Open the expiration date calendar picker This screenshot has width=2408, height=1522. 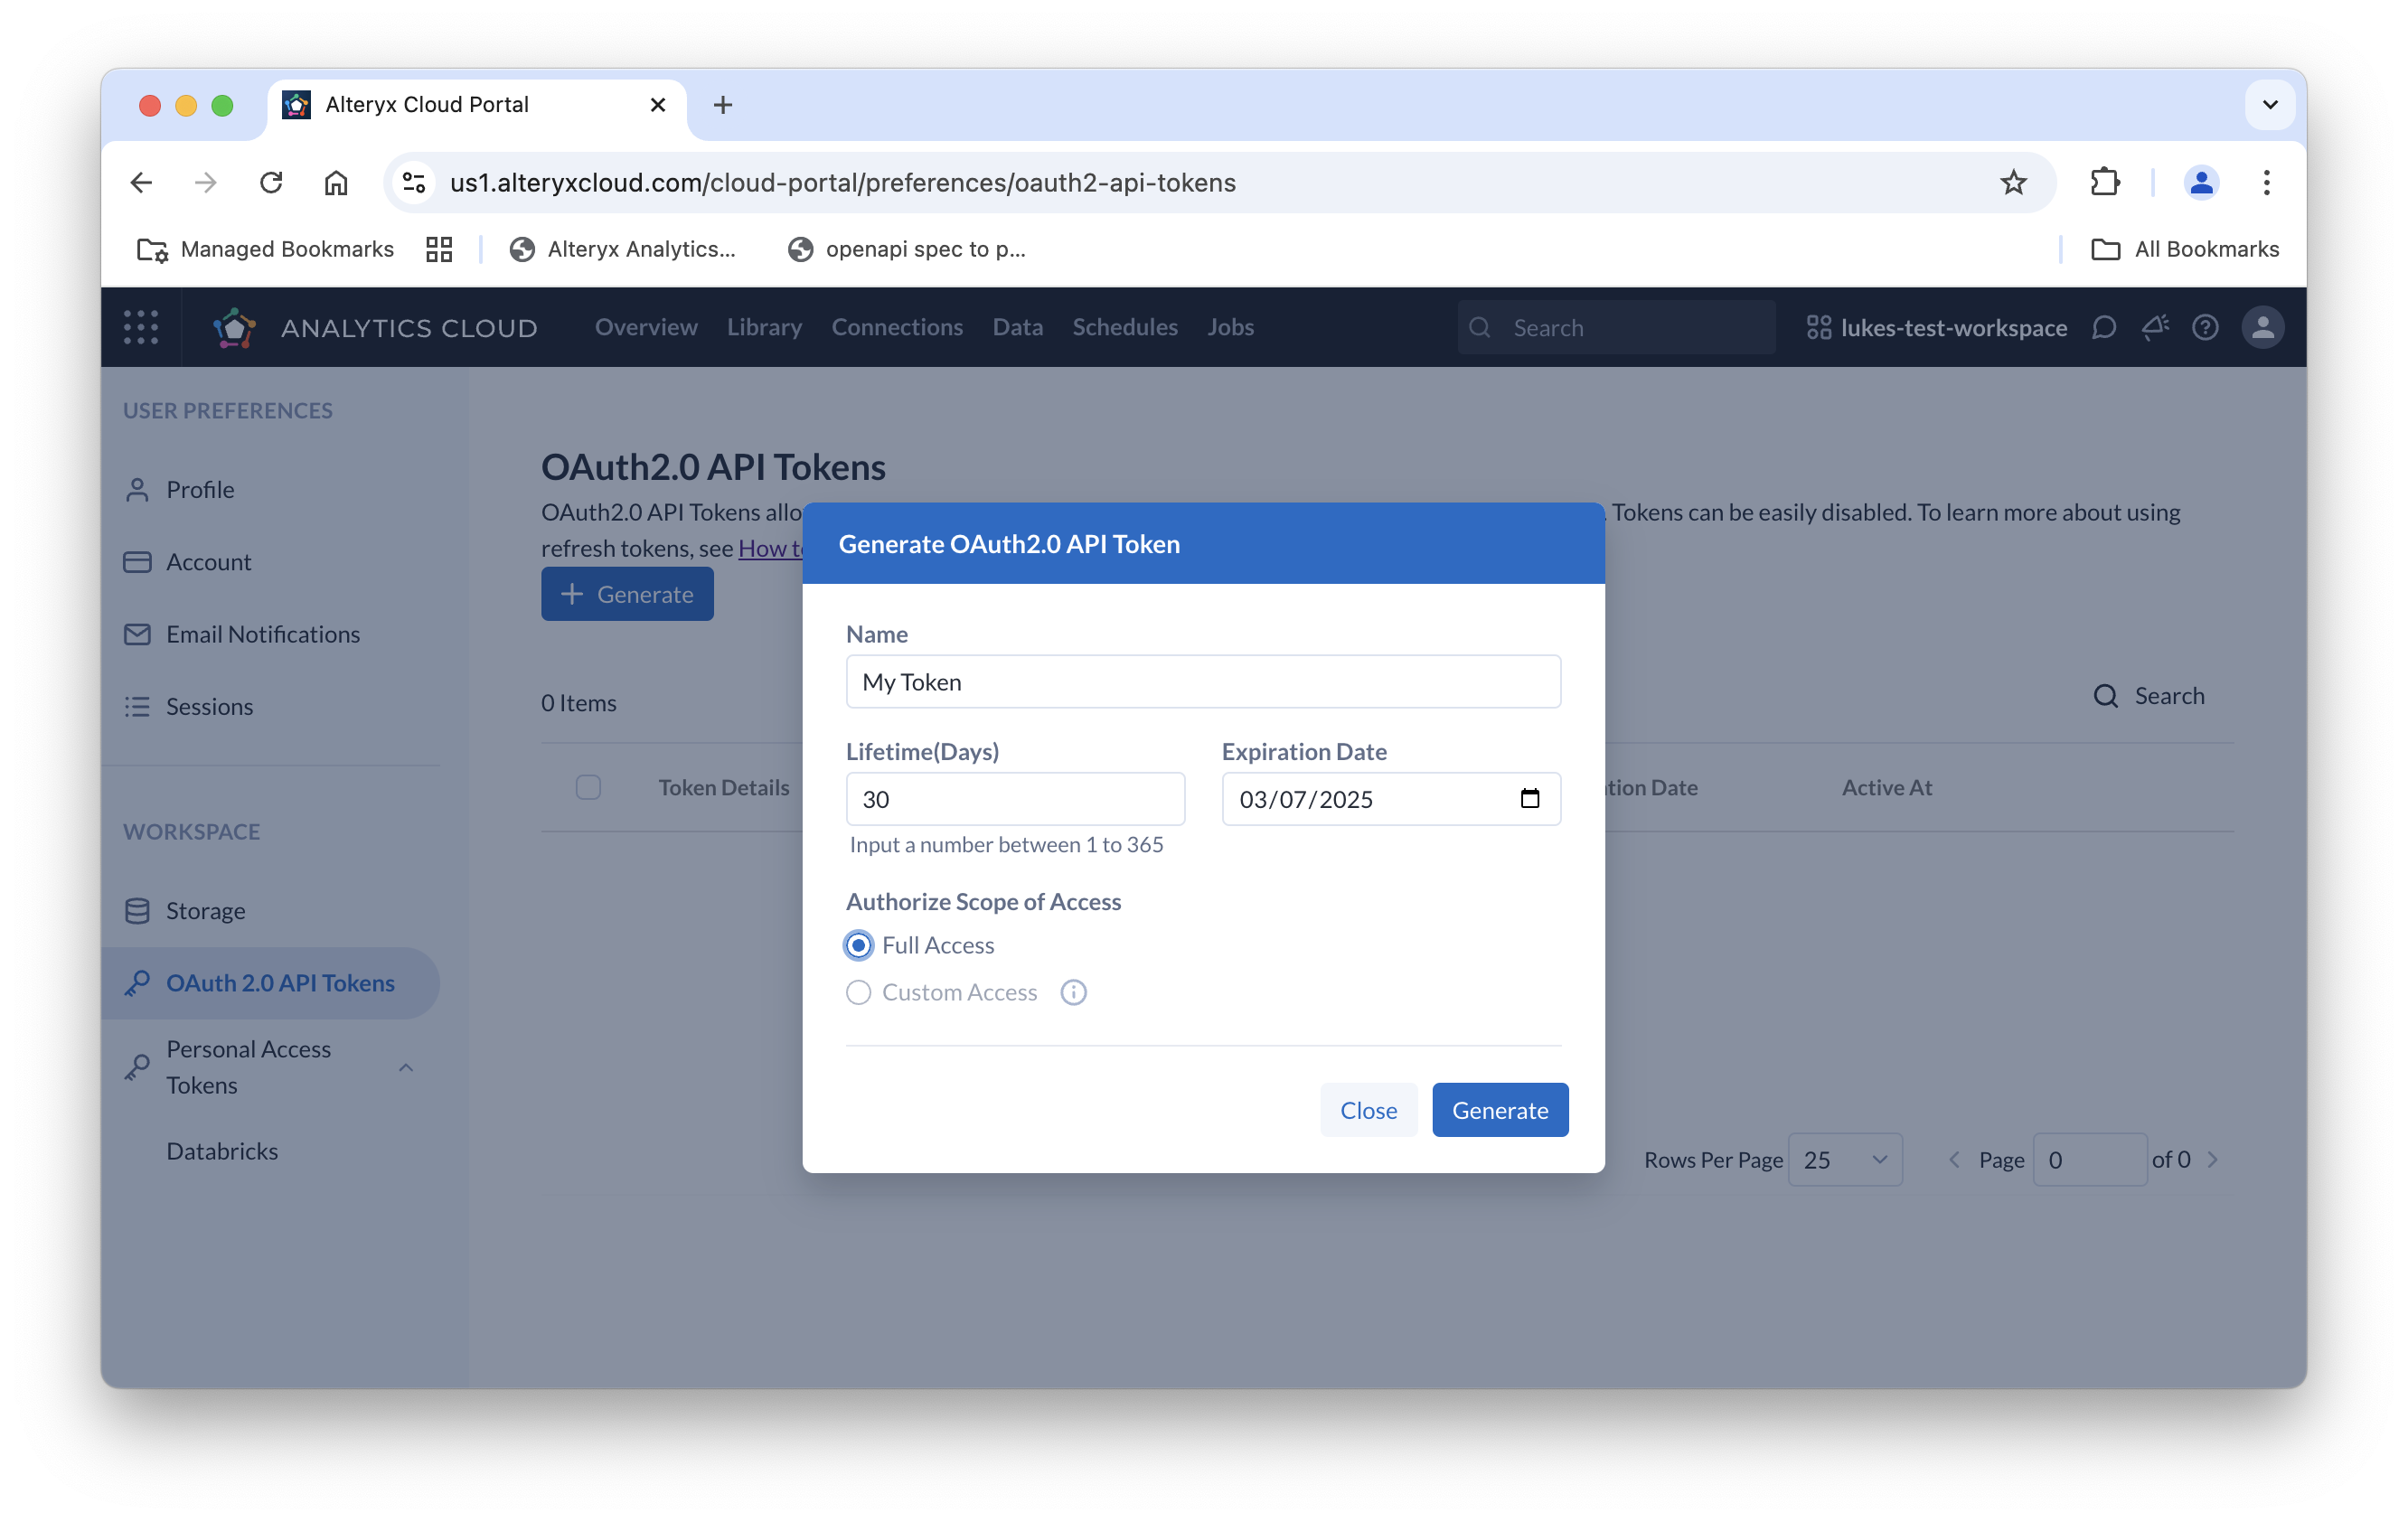[1529, 799]
